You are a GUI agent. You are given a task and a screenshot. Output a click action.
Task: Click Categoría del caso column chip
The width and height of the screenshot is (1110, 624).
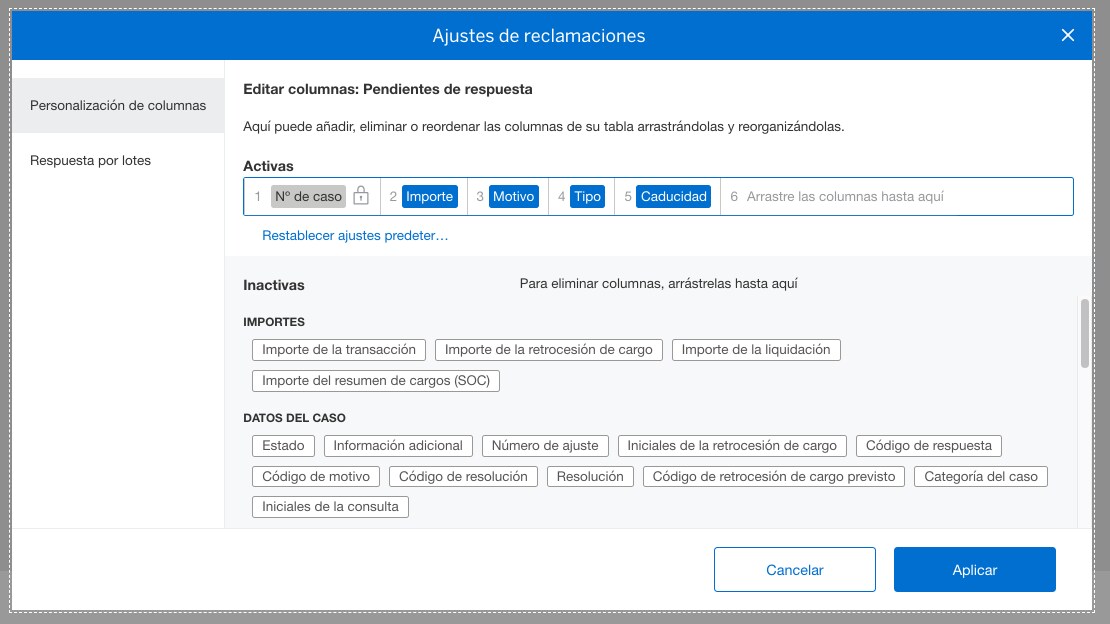pyautogui.click(x=981, y=476)
